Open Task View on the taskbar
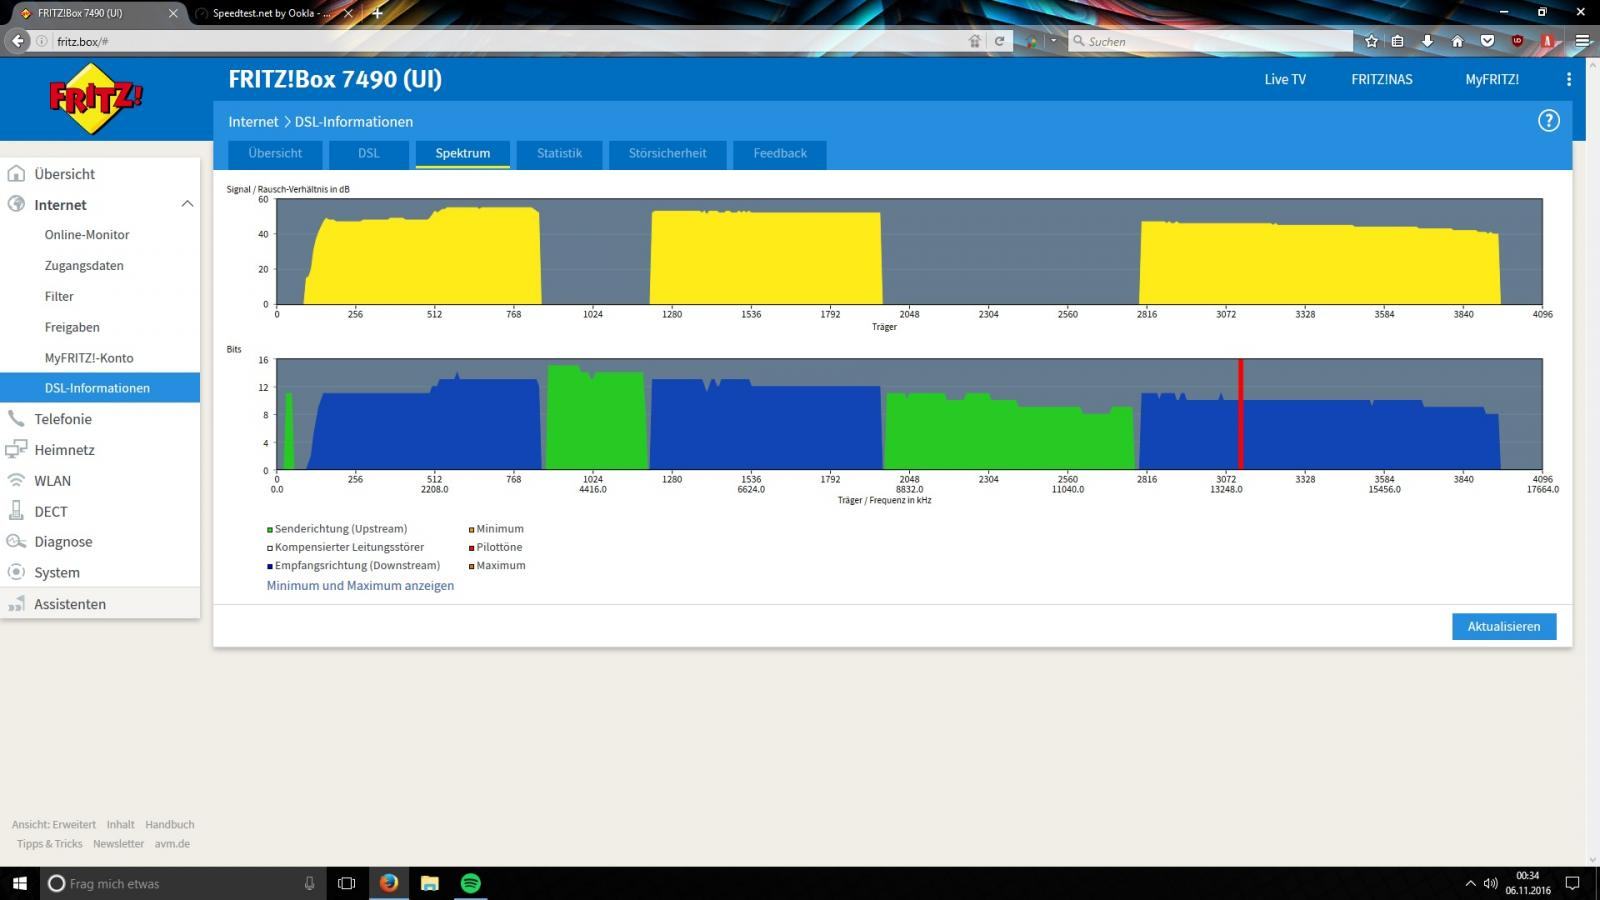Image resolution: width=1600 pixels, height=900 pixels. (x=346, y=883)
